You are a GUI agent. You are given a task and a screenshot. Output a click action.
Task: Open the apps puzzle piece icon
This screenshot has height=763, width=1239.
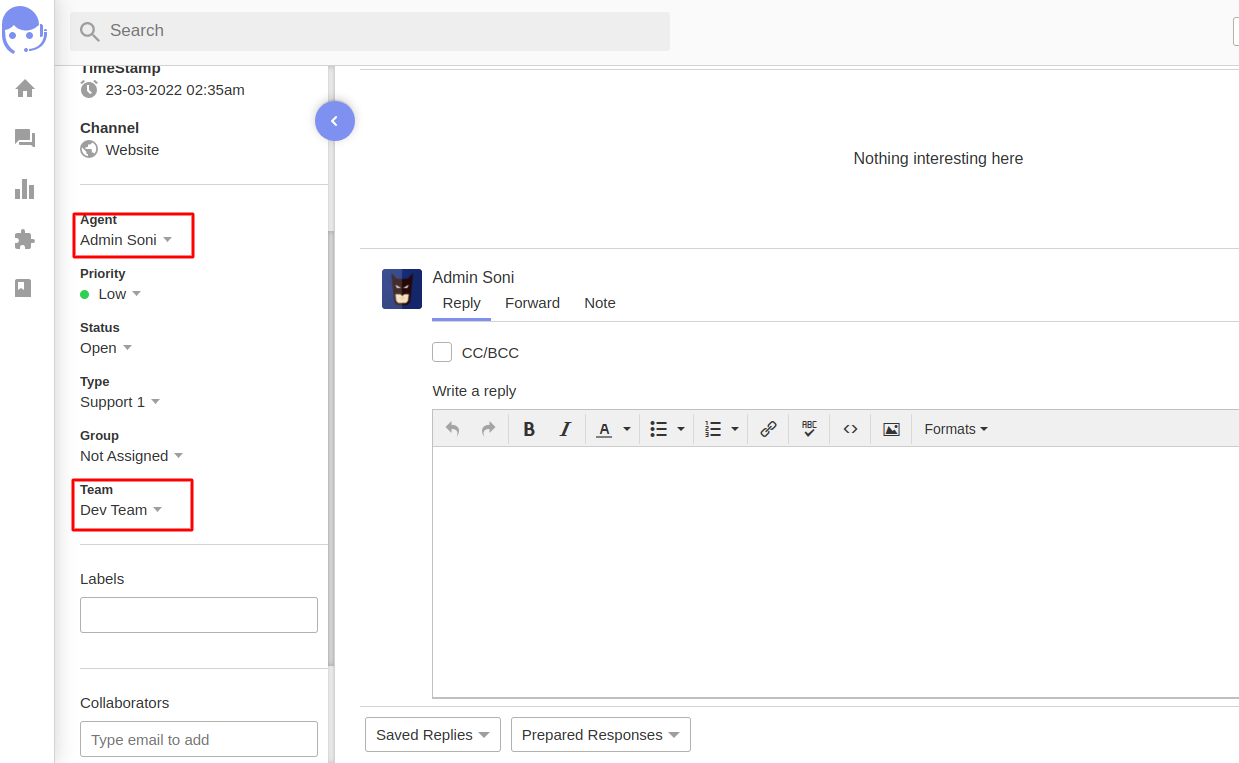coord(25,239)
